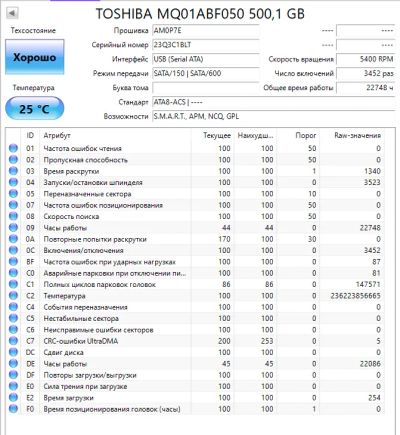The width and height of the screenshot is (400, 435).
Task: Click the previous disk arrow button
Action: tap(12, 13)
